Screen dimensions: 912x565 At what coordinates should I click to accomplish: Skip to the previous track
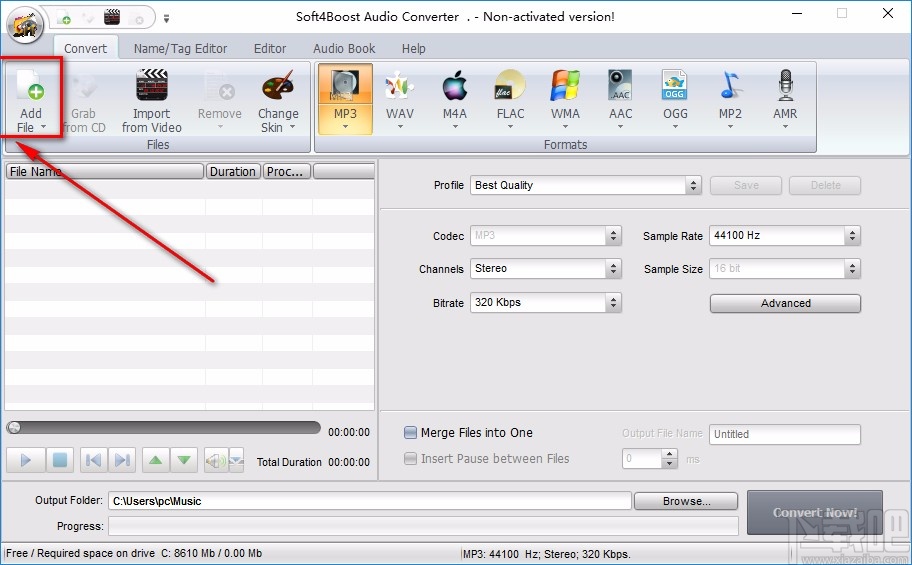tap(93, 460)
